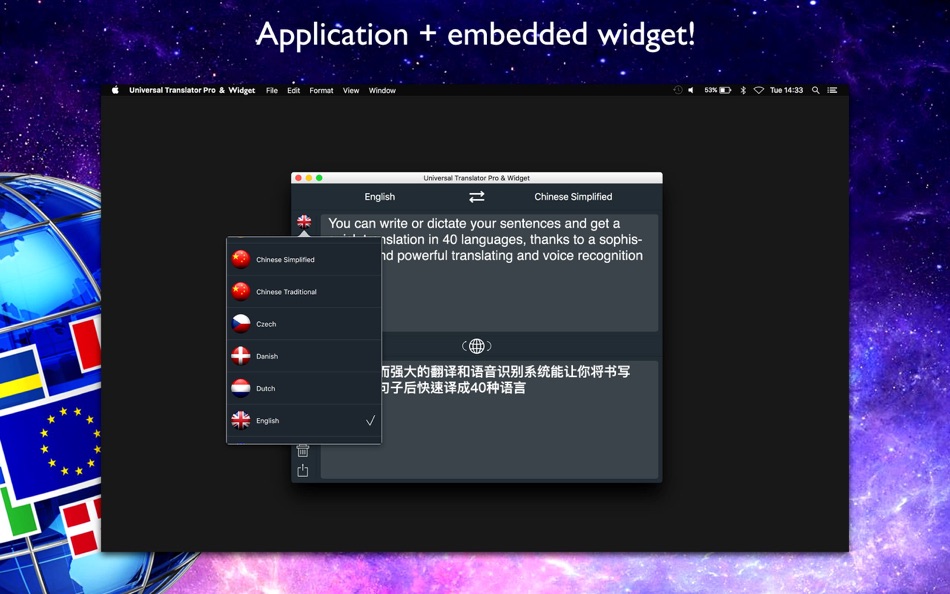Click the Wi-Fi status icon
The height and width of the screenshot is (594, 950).
tap(759, 90)
